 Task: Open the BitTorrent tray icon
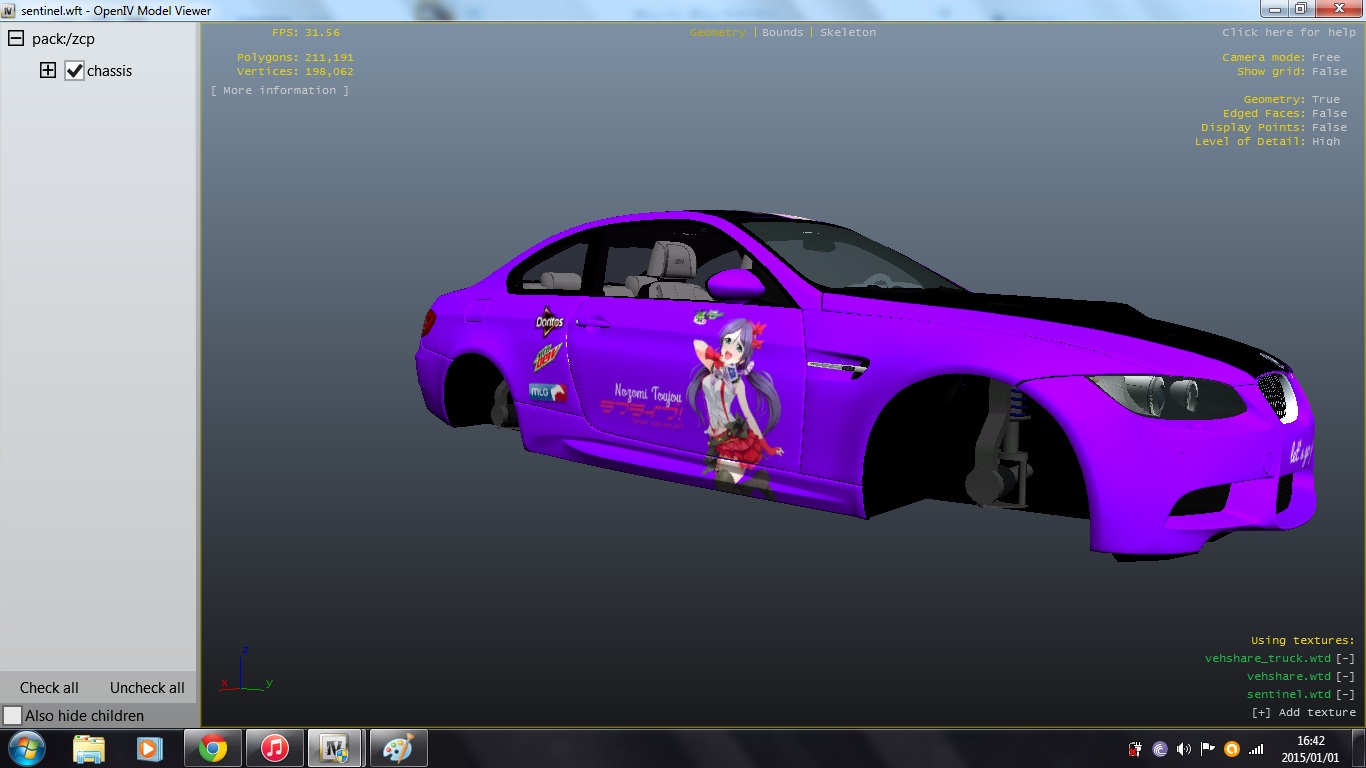pos(1160,748)
